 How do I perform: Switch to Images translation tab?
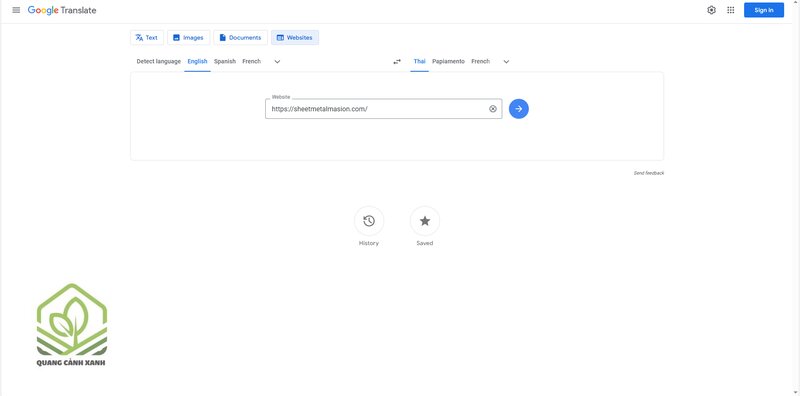click(188, 38)
